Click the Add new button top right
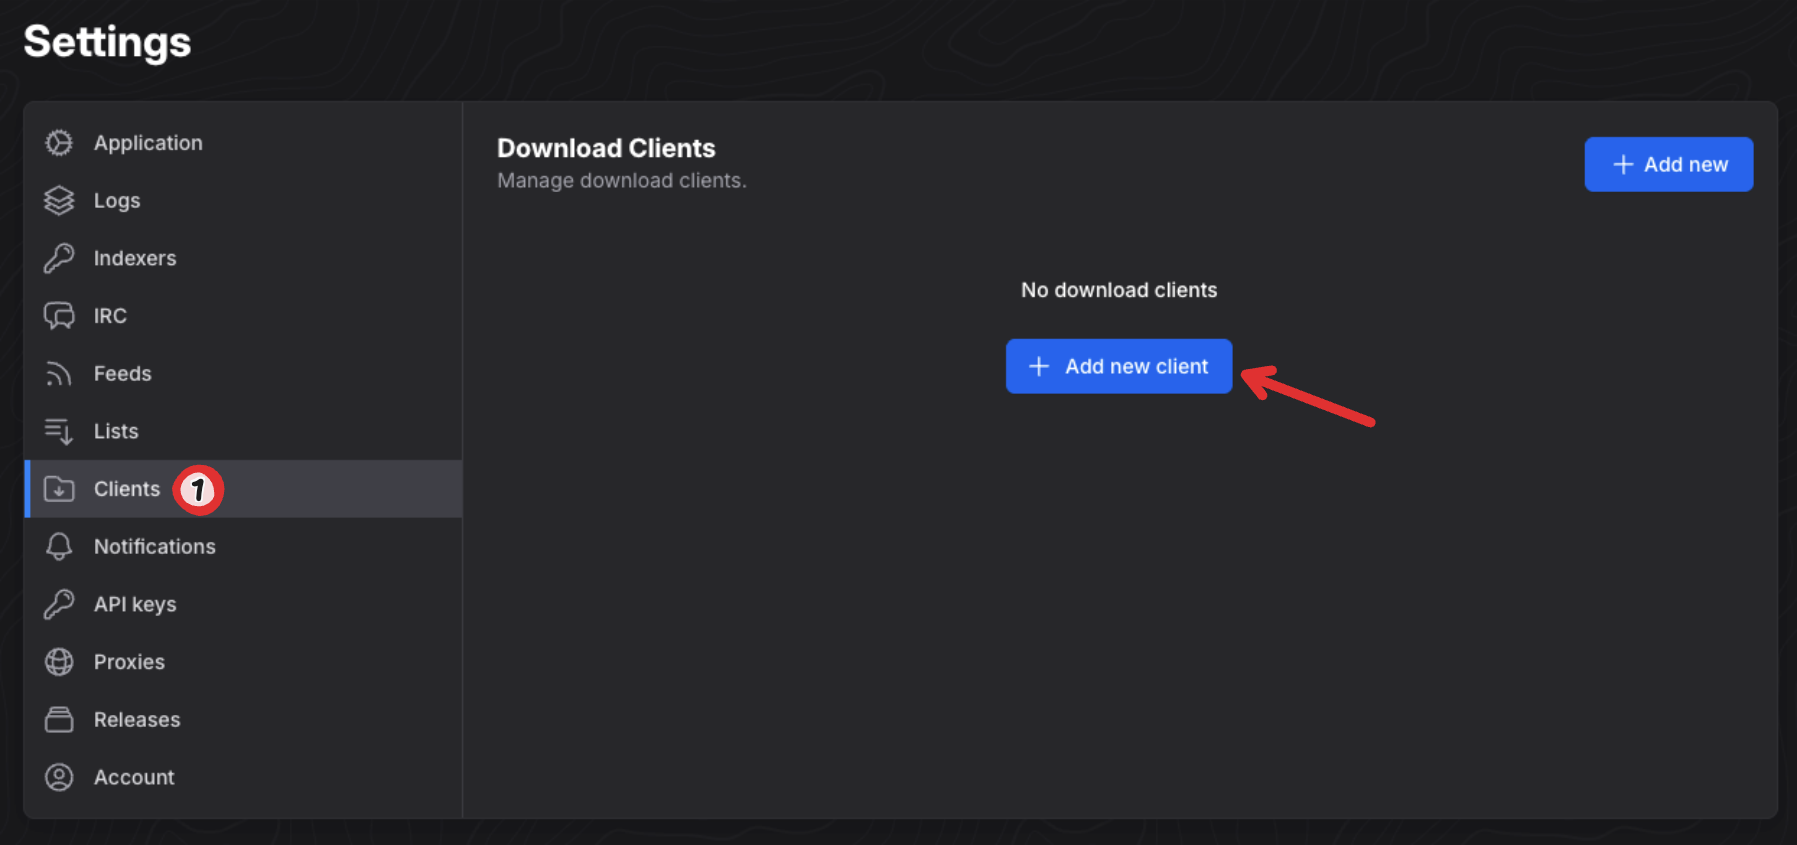Viewport: 1797px width, 845px height. 1668,164
